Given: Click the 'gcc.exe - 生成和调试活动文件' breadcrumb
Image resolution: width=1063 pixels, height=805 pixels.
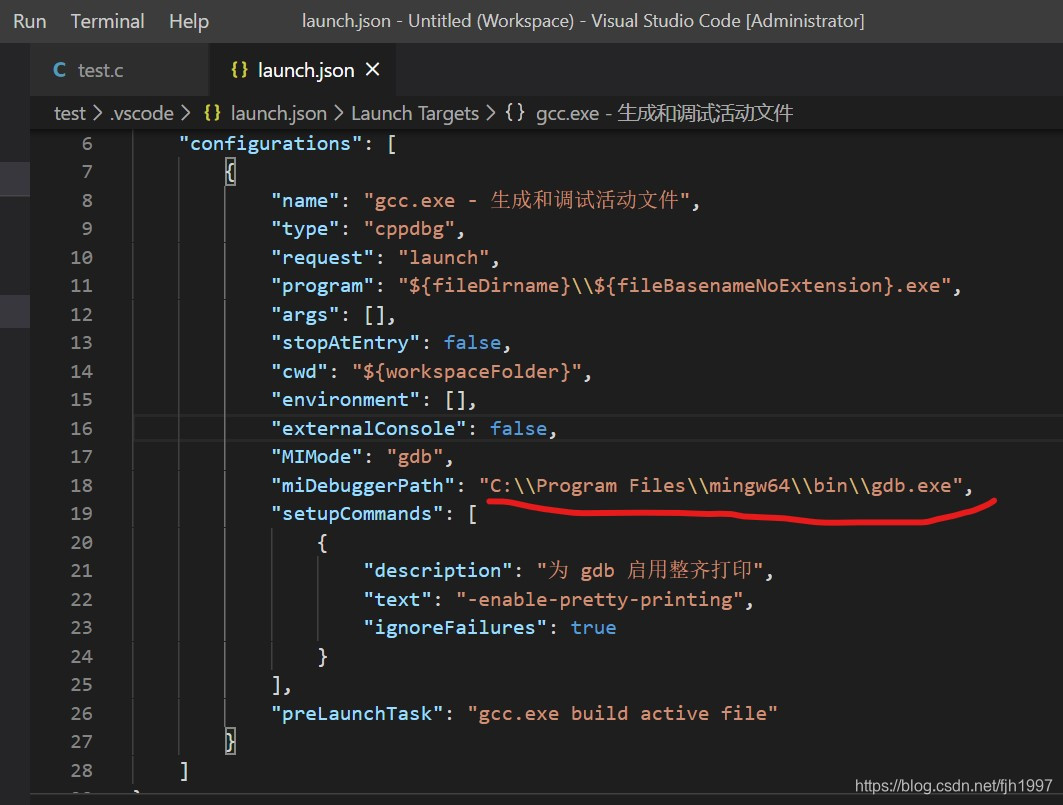Looking at the screenshot, I should coord(664,113).
